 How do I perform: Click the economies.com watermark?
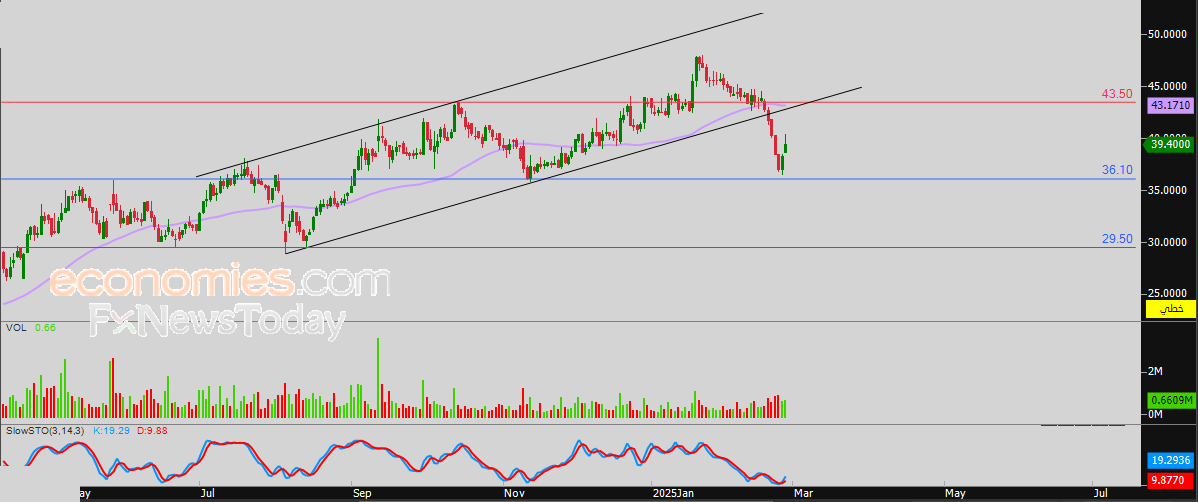219,283
